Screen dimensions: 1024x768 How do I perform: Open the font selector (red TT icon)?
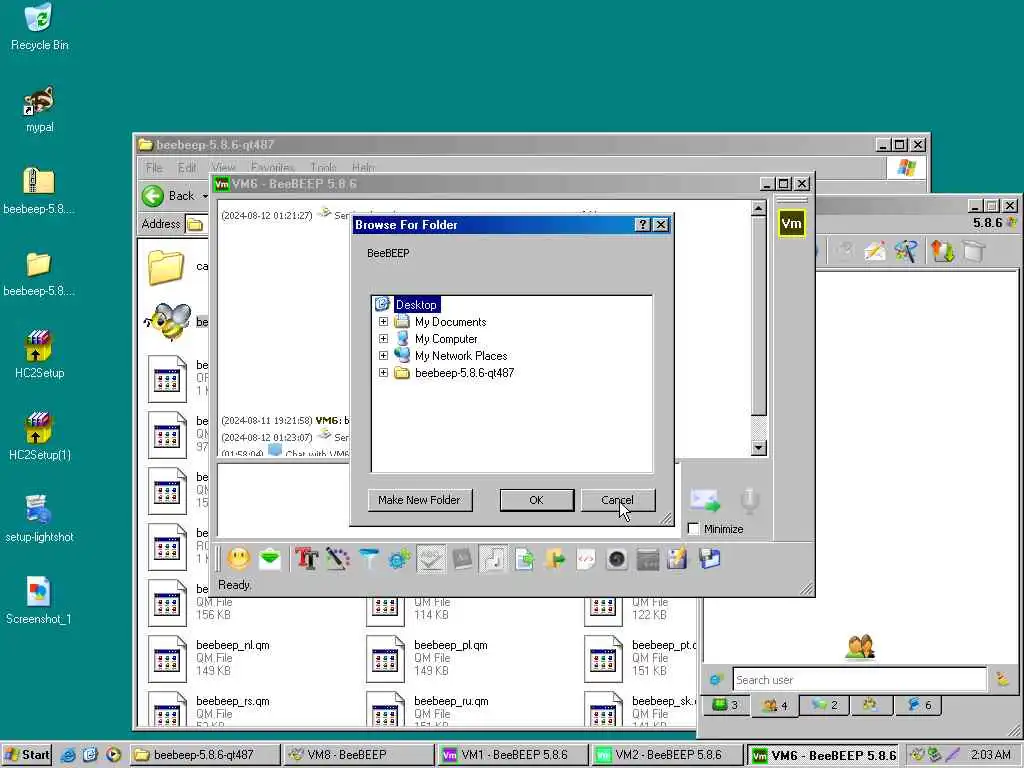[306, 559]
